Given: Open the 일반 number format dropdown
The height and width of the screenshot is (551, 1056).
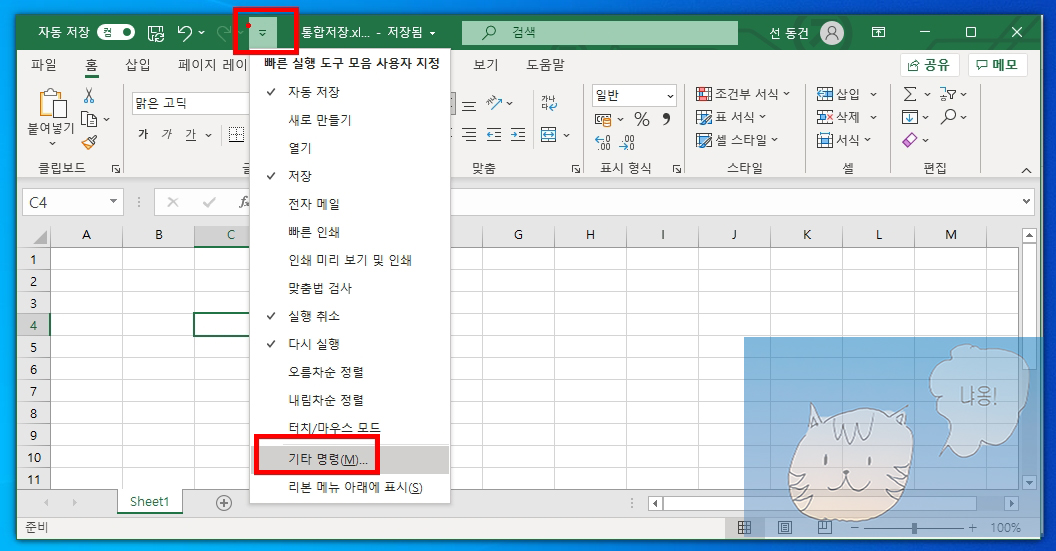Looking at the screenshot, I should click(x=670, y=96).
